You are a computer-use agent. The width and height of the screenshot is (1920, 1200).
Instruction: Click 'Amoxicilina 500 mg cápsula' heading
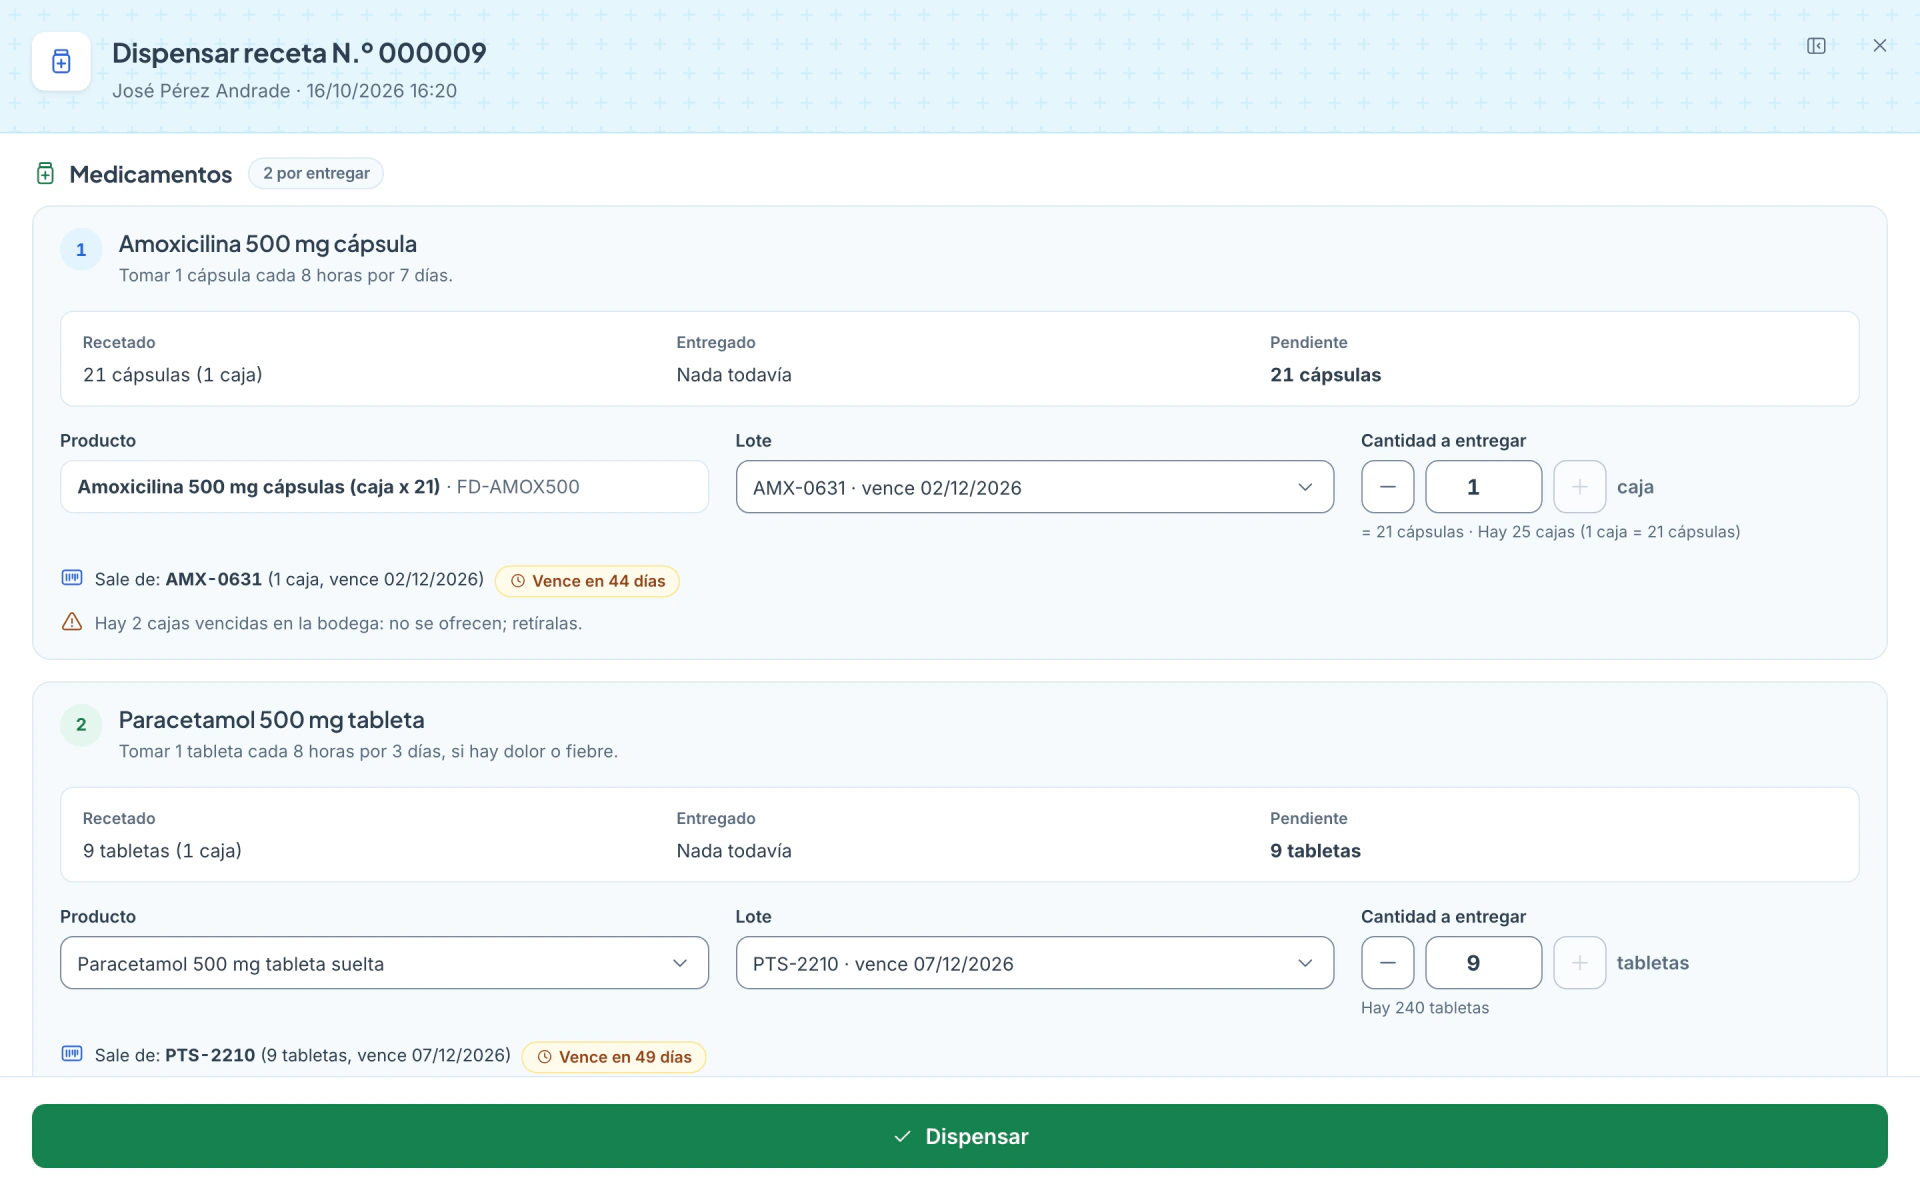click(268, 244)
